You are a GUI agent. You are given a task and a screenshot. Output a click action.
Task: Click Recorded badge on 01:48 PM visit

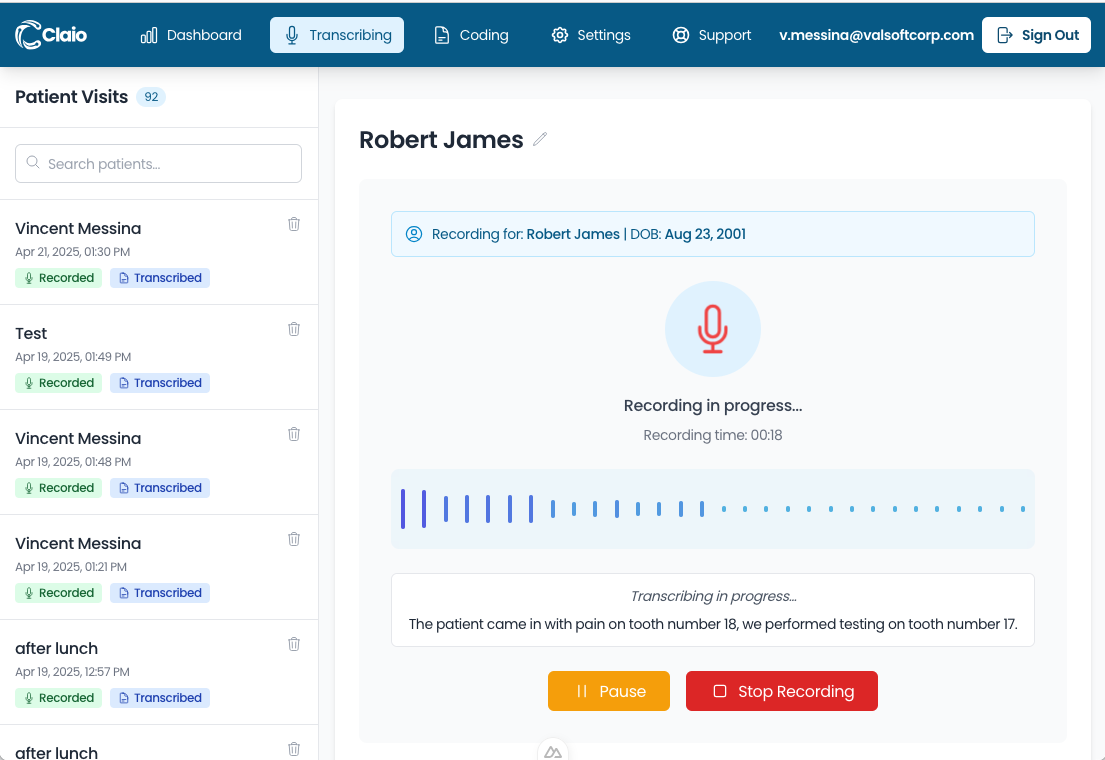click(x=58, y=488)
